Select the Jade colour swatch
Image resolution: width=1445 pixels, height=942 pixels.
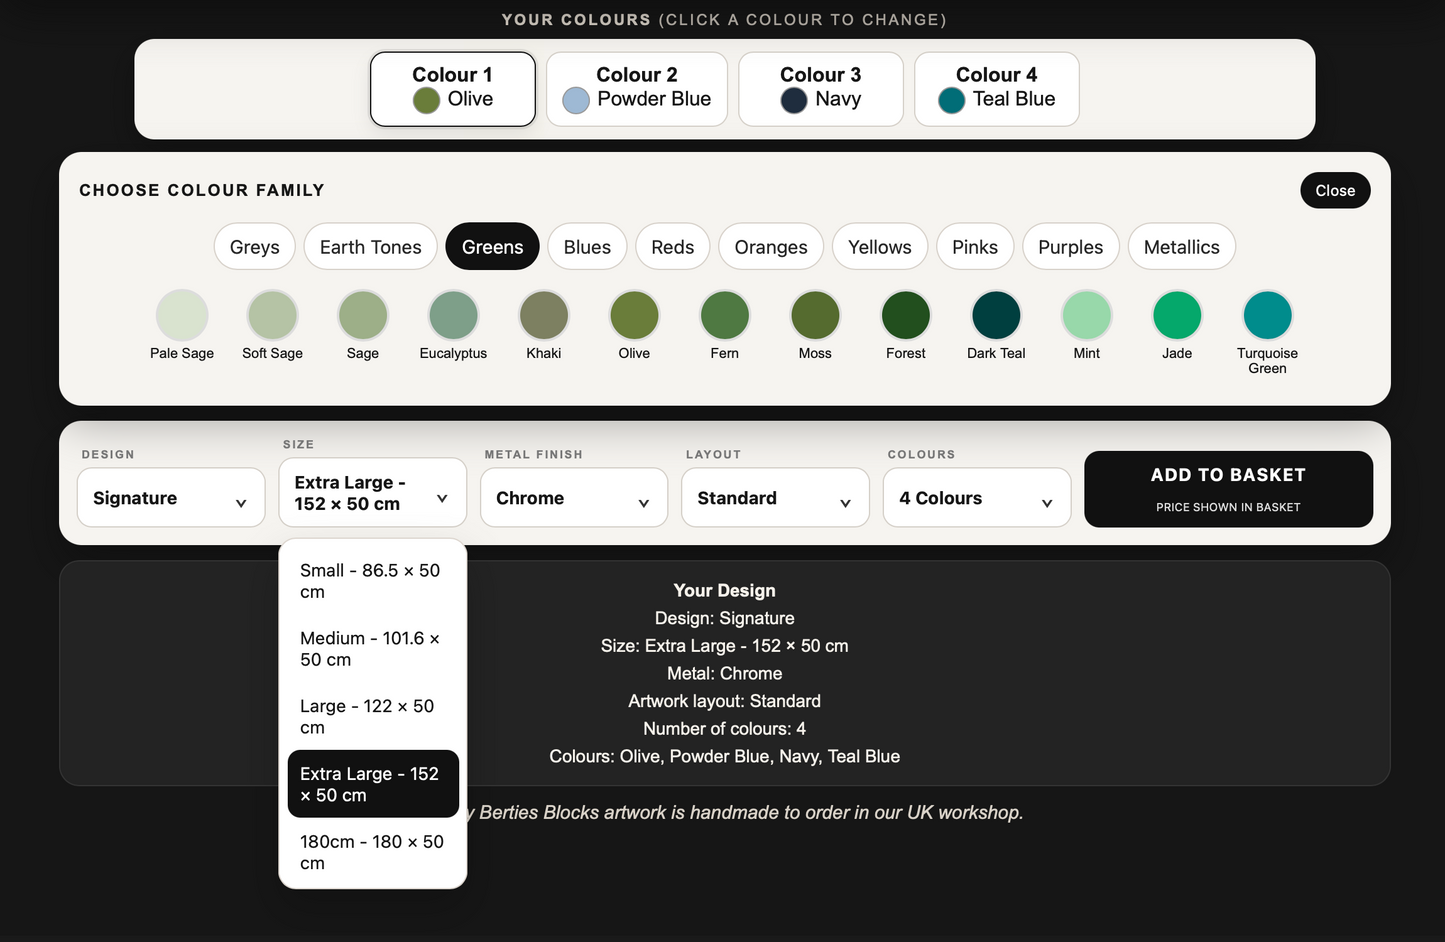click(x=1177, y=315)
